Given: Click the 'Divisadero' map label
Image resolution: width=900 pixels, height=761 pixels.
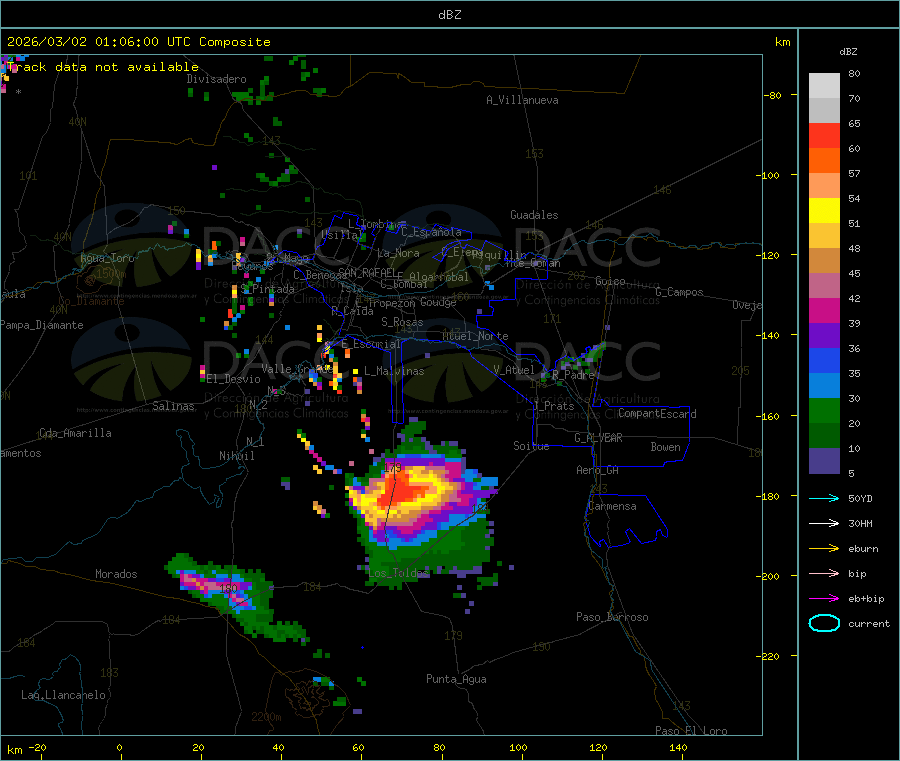Looking at the screenshot, I should (x=216, y=79).
